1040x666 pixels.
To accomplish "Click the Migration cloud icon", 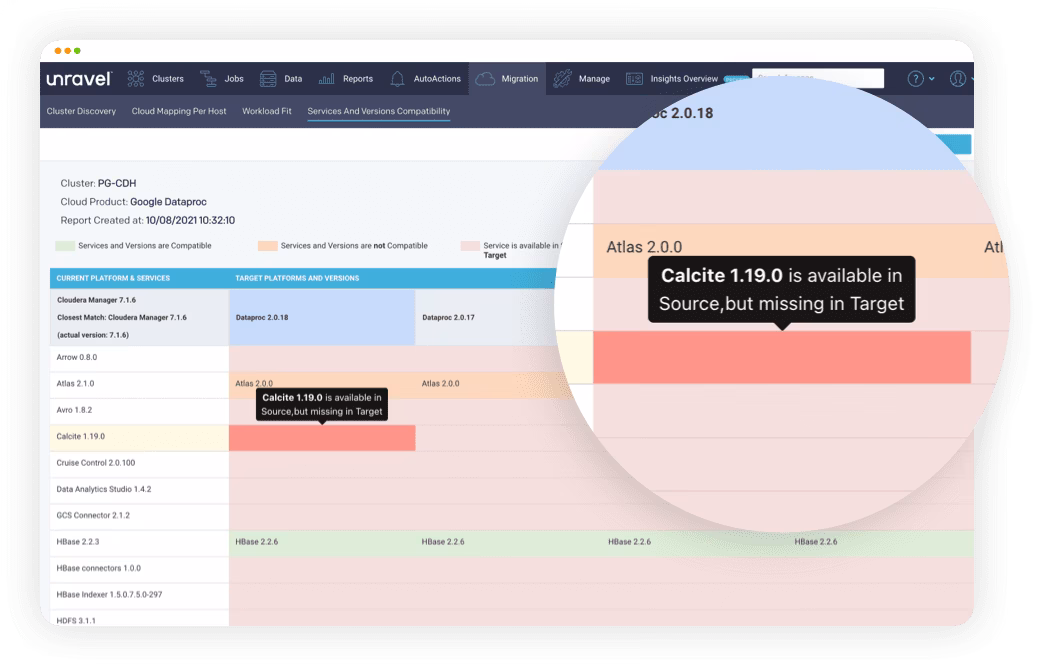I will point(485,79).
